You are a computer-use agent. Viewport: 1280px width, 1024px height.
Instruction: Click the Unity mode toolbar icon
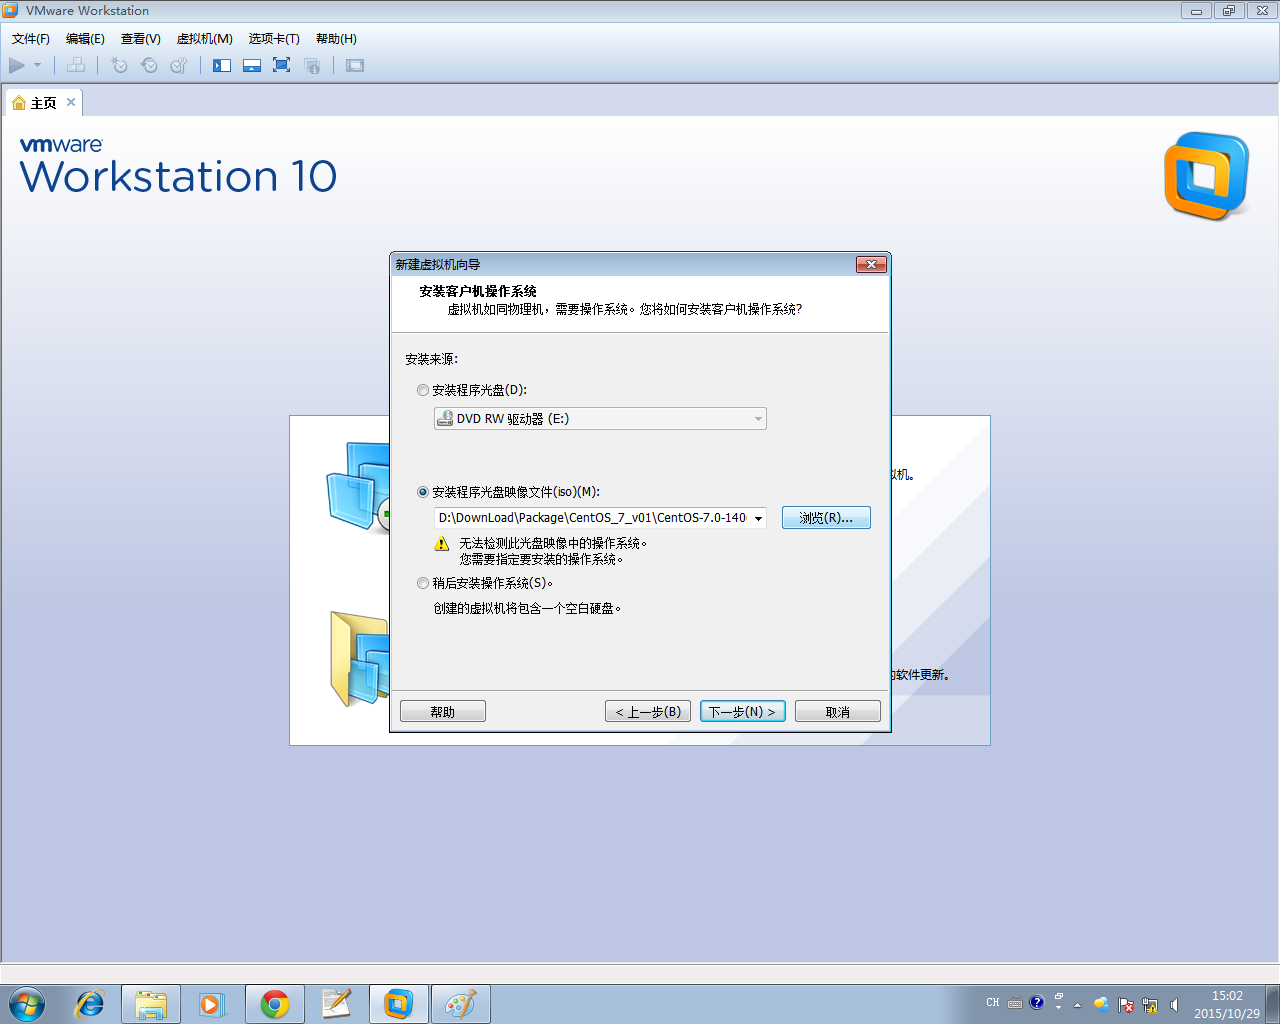(312, 65)
